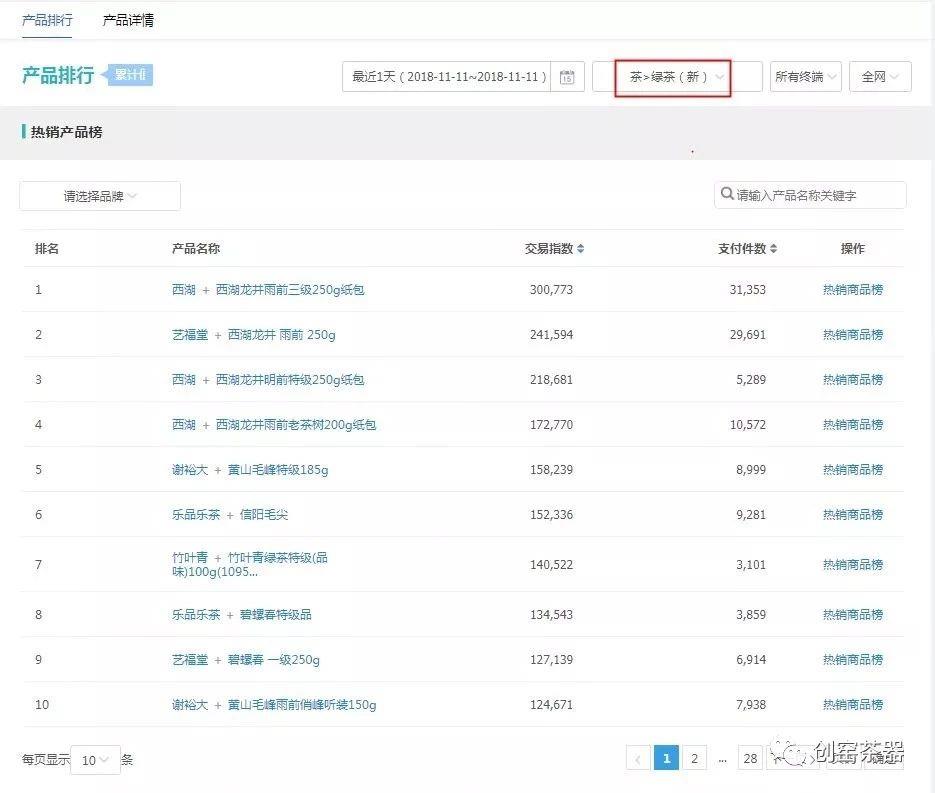
Task: Click payment count 31,353
Action: click(x=748, y=290)
